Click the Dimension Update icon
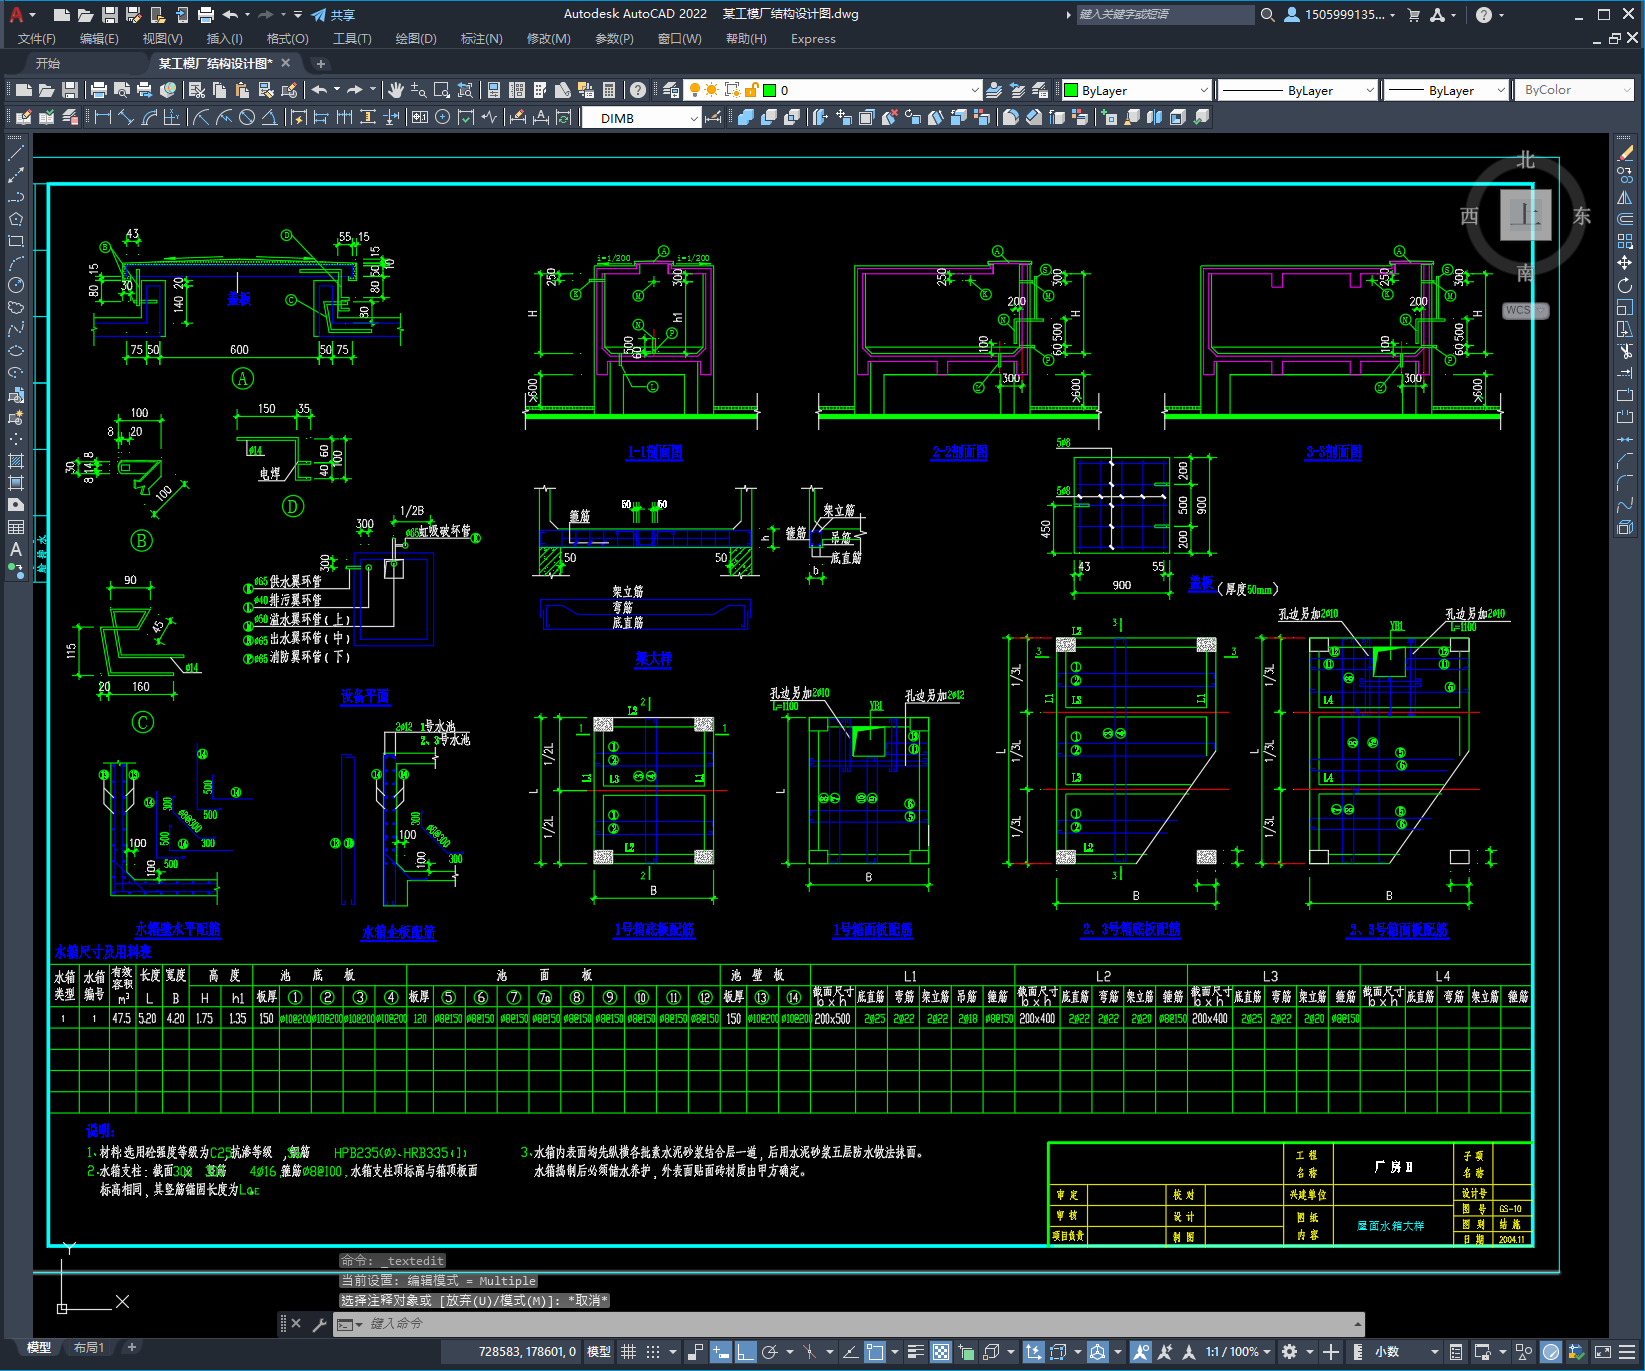This screenshot has width=1645, height=1371. pos(564,117)
